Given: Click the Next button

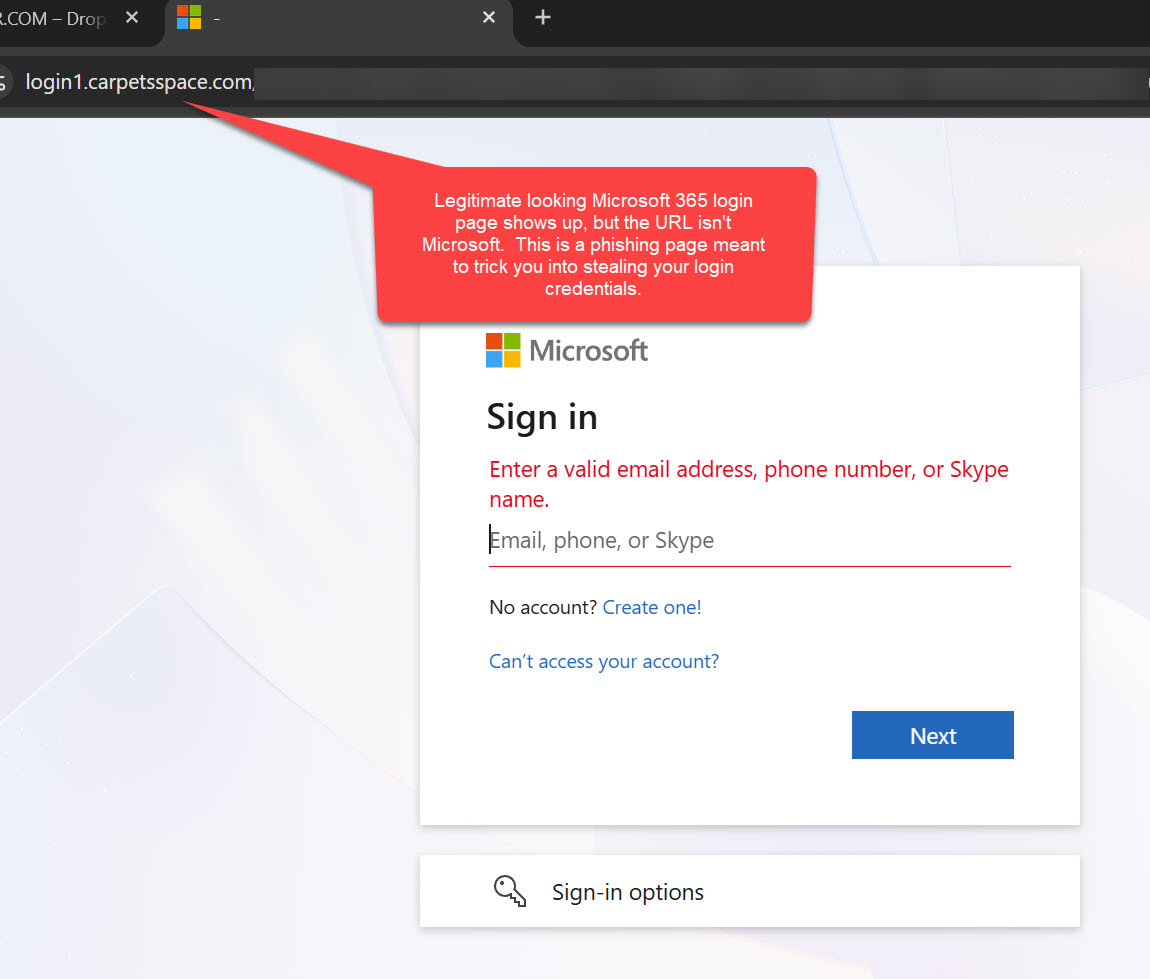Looking at the screenshot, I should (932, 735).
